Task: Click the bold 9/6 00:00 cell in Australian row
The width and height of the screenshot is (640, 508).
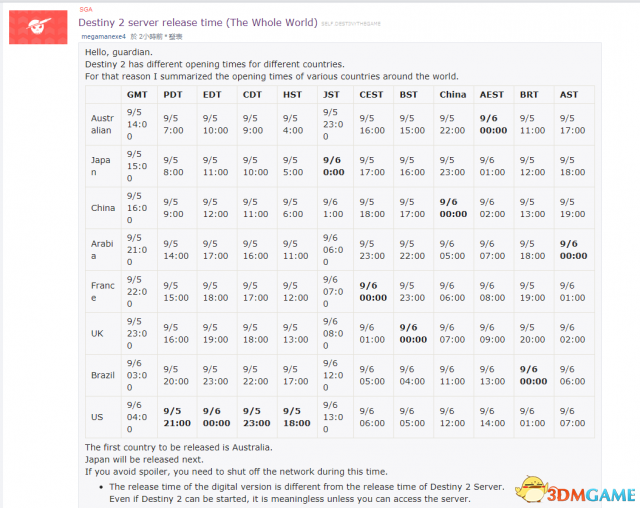Action: (493, 124)
